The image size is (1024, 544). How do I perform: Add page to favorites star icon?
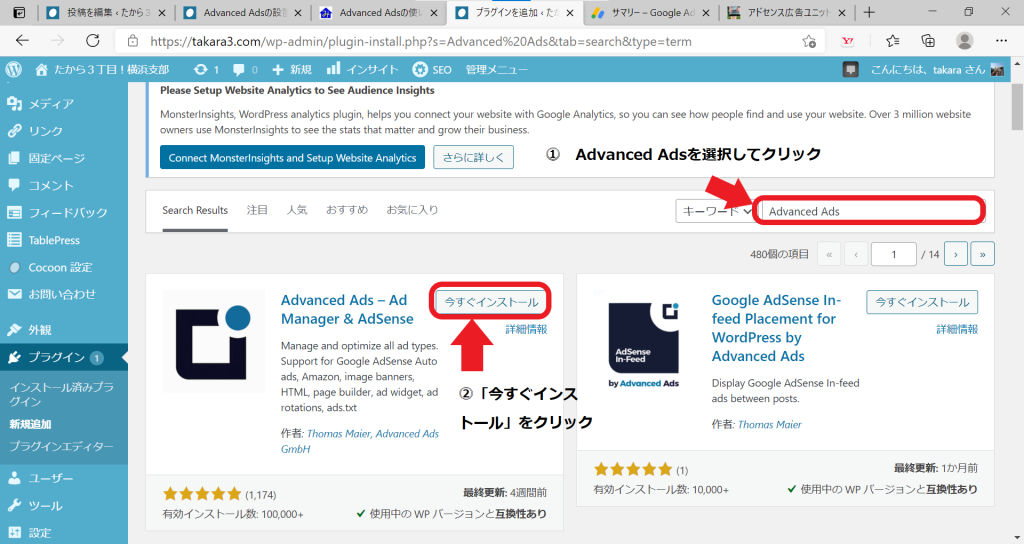point(808,41)
